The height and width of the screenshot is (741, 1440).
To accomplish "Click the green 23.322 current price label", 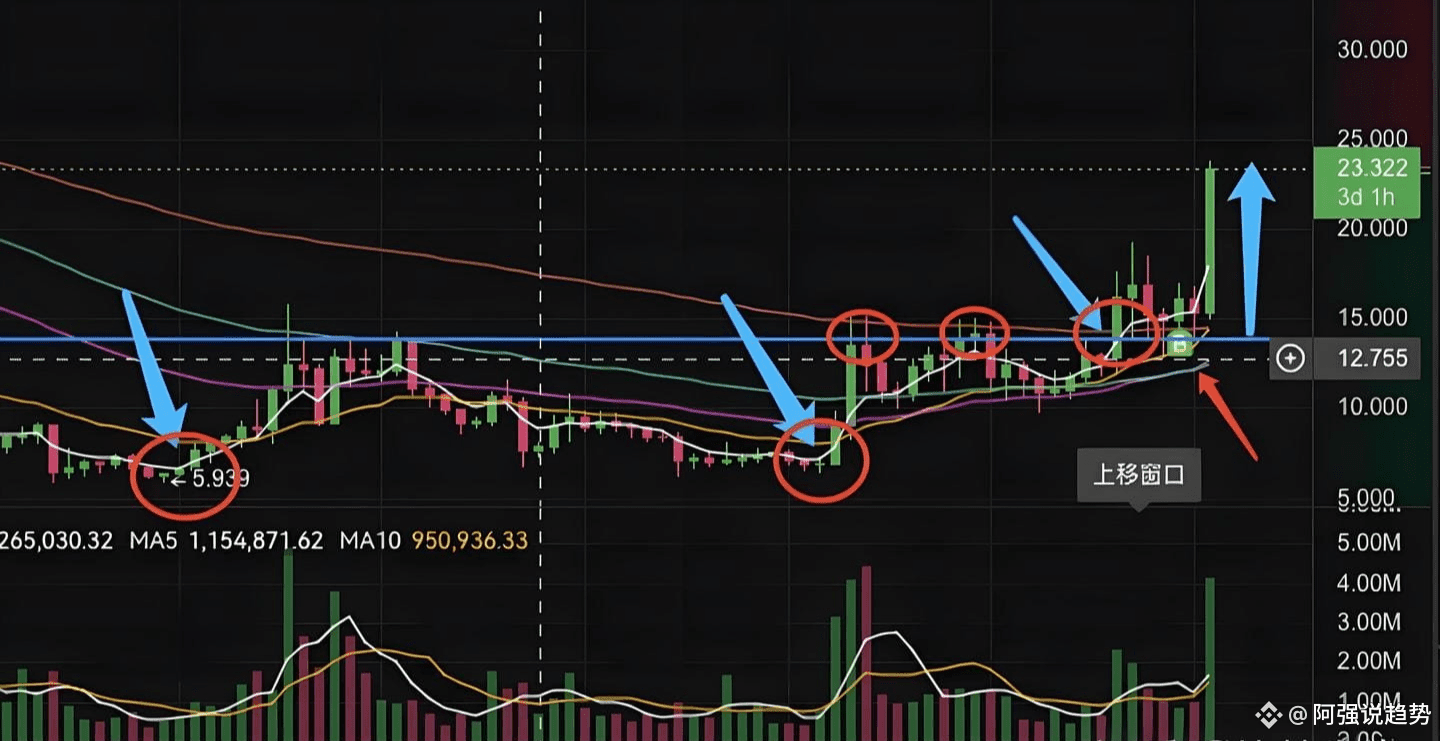I will (x=1366, y=183).
